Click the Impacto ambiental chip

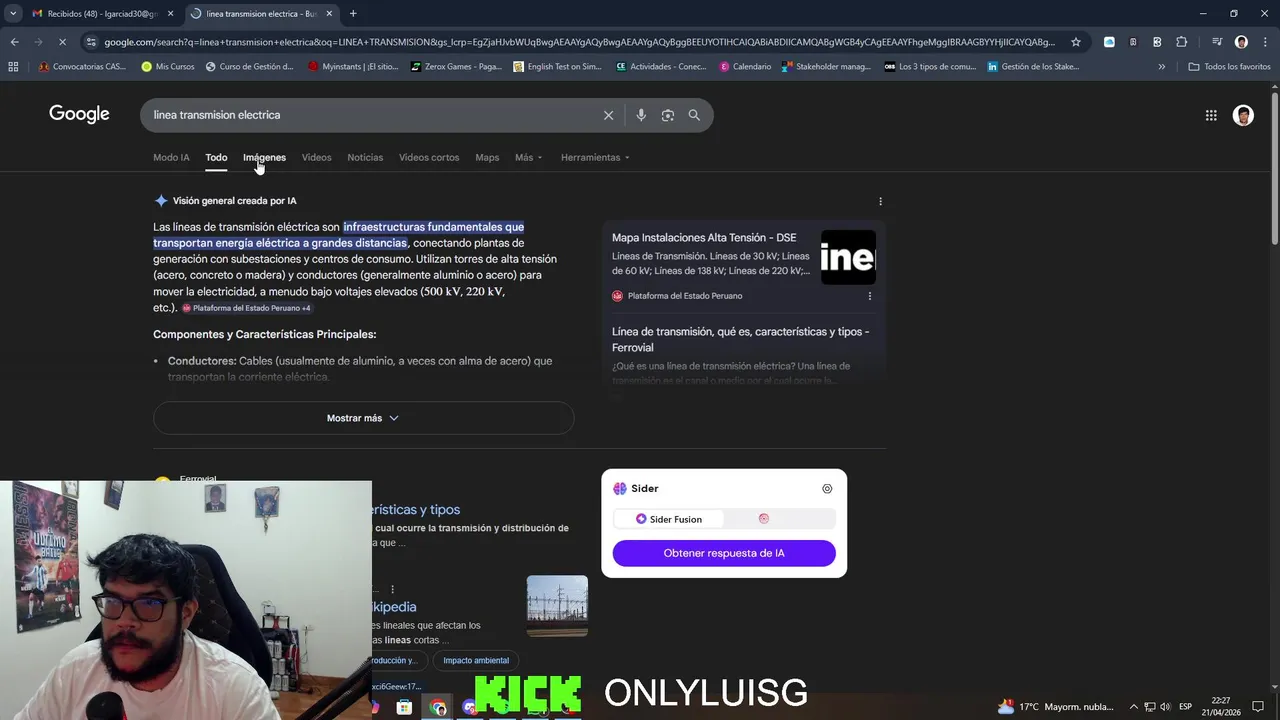(x=476, y=660)
